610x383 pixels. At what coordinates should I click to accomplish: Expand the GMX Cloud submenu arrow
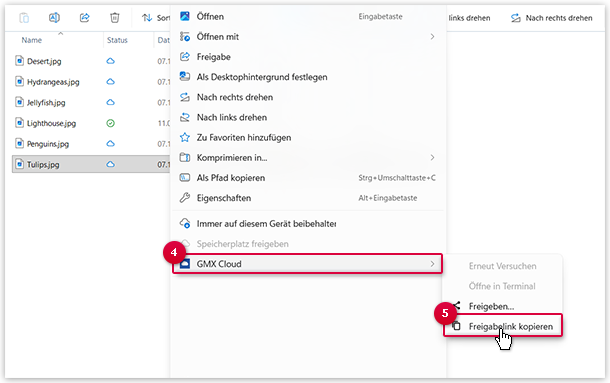point(432,264)
